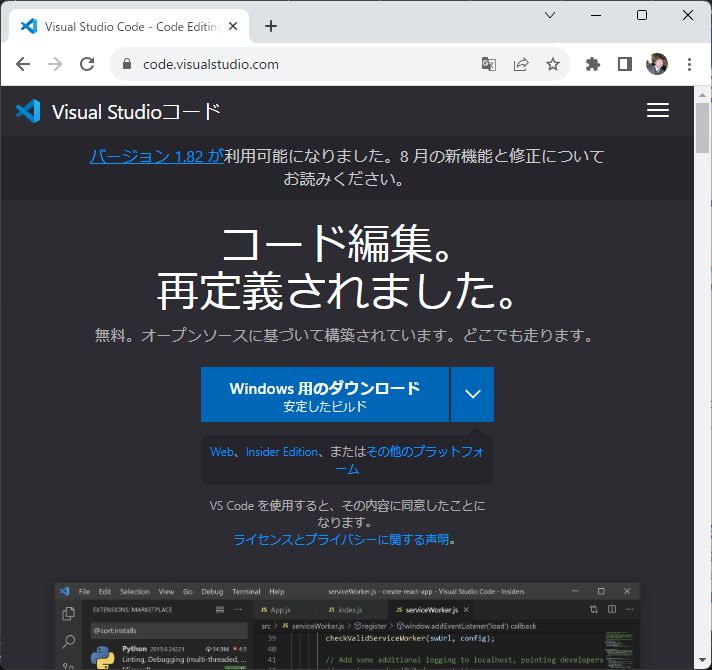The height and width of the screenshot is (670, 712).
Task: Open the Google Translate page icon
Action: pos(489,64)
